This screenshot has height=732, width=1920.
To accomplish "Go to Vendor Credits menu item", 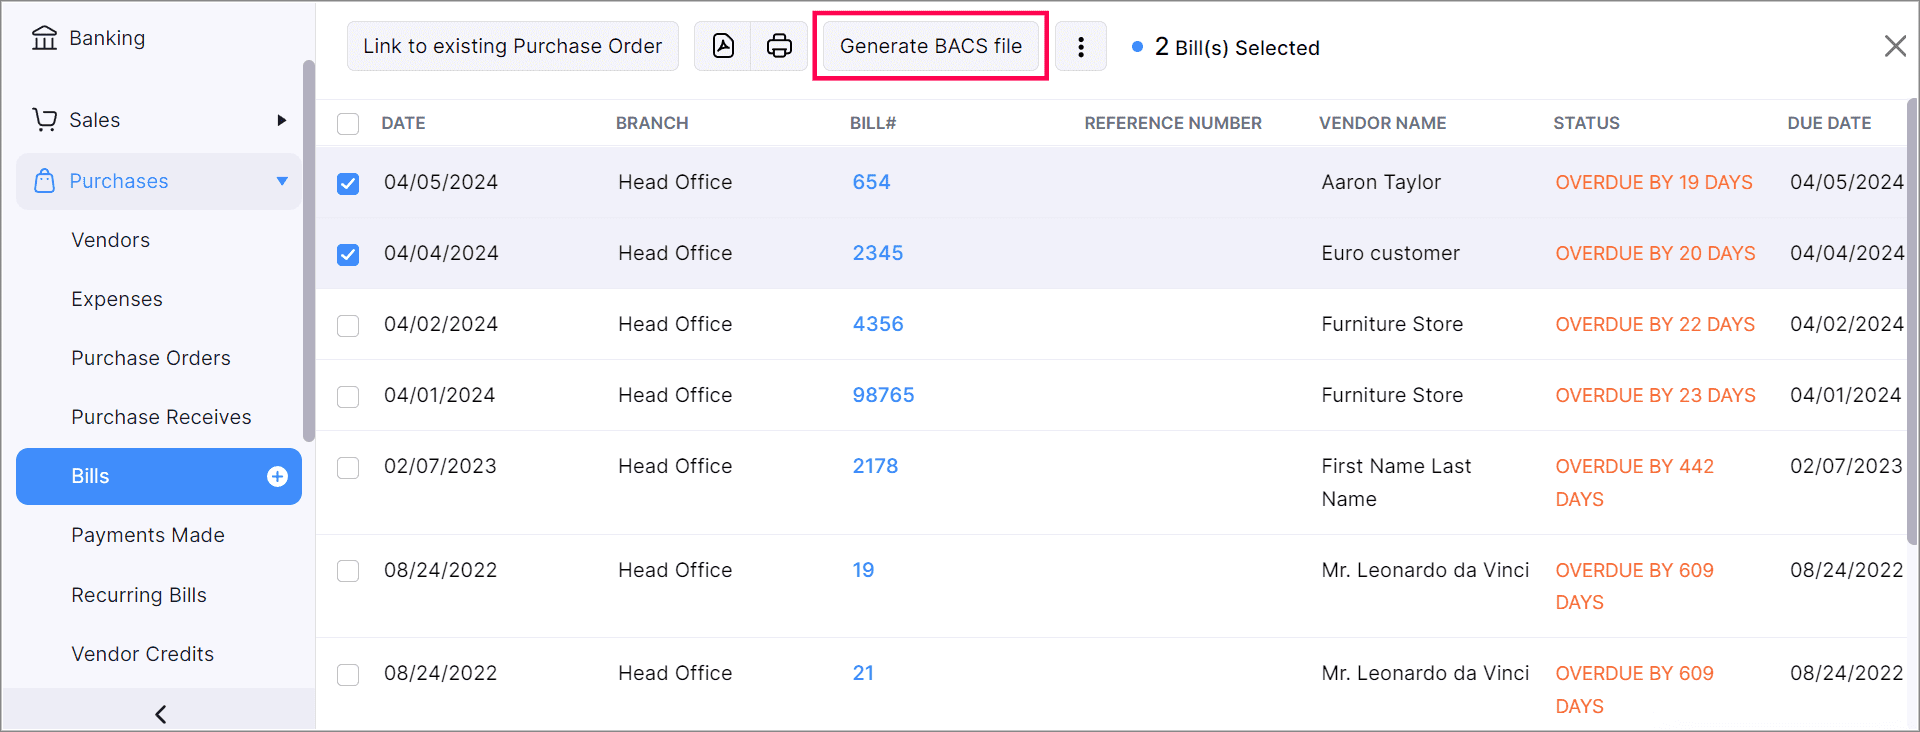I will (143, 654).
